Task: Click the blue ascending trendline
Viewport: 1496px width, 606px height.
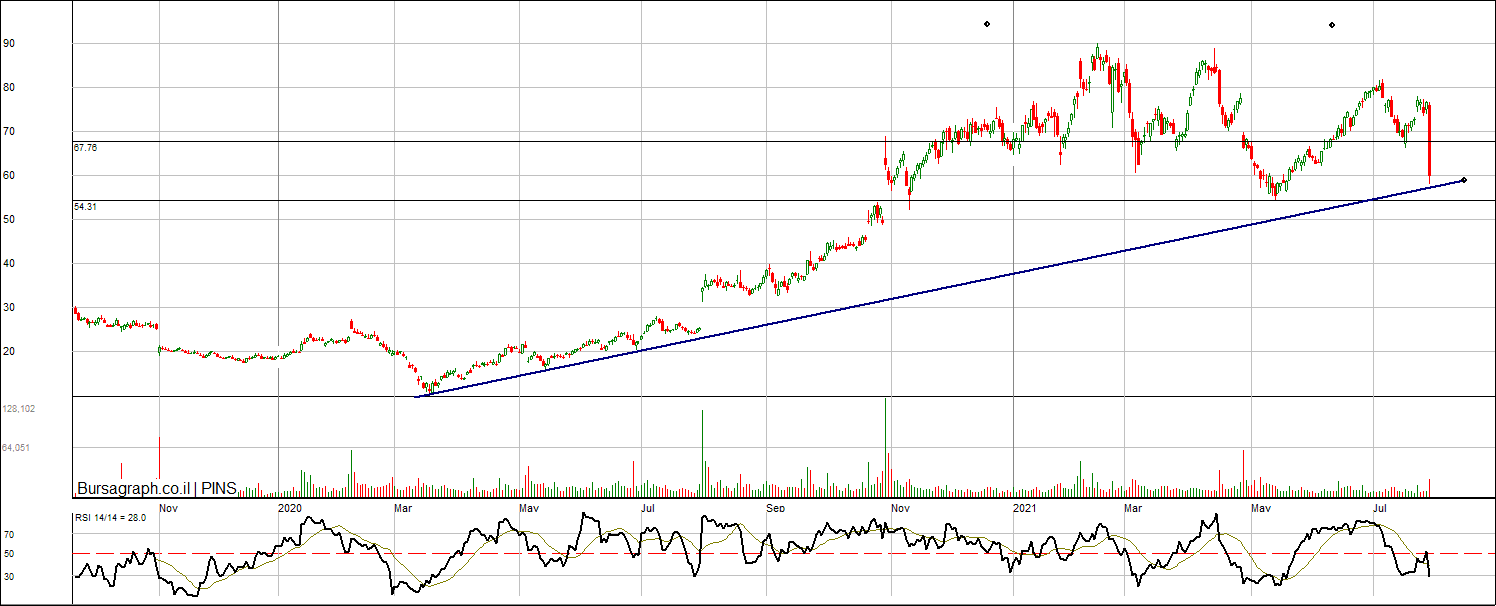Action: (900, 295)
